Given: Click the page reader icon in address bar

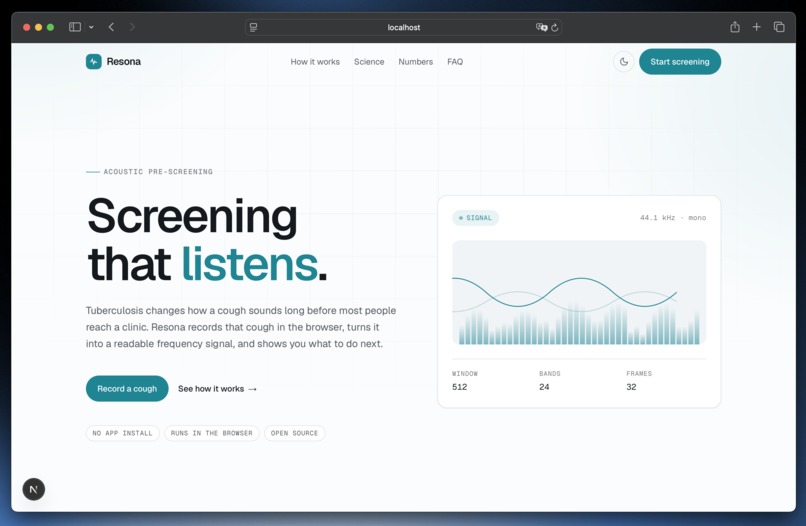Looking at the screenshot, I should pyautogui.click(x=253, y=27).
